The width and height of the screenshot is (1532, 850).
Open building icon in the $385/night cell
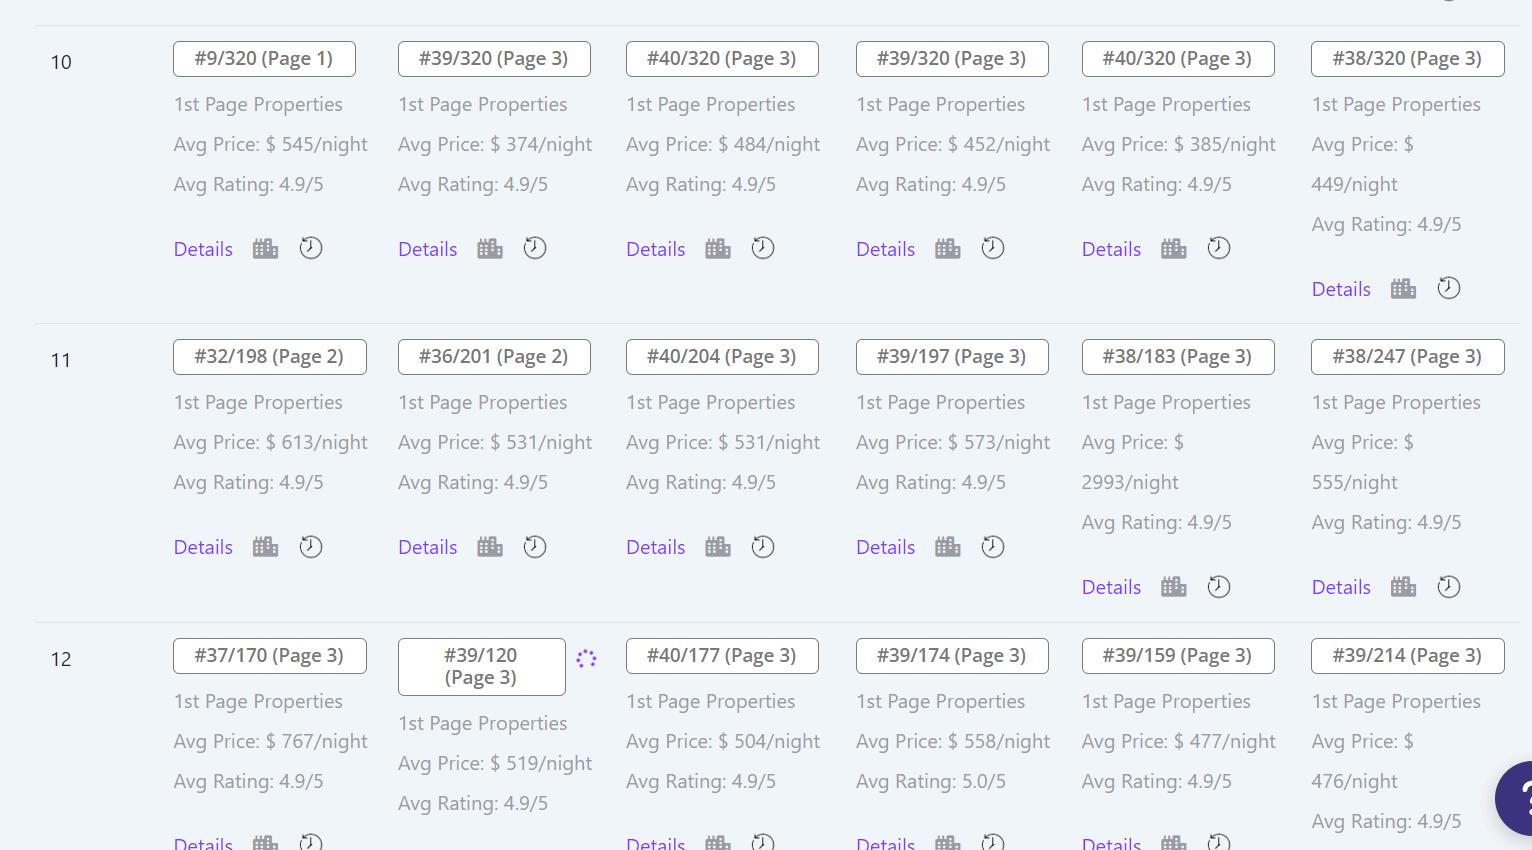click(x=1174, y=248)
